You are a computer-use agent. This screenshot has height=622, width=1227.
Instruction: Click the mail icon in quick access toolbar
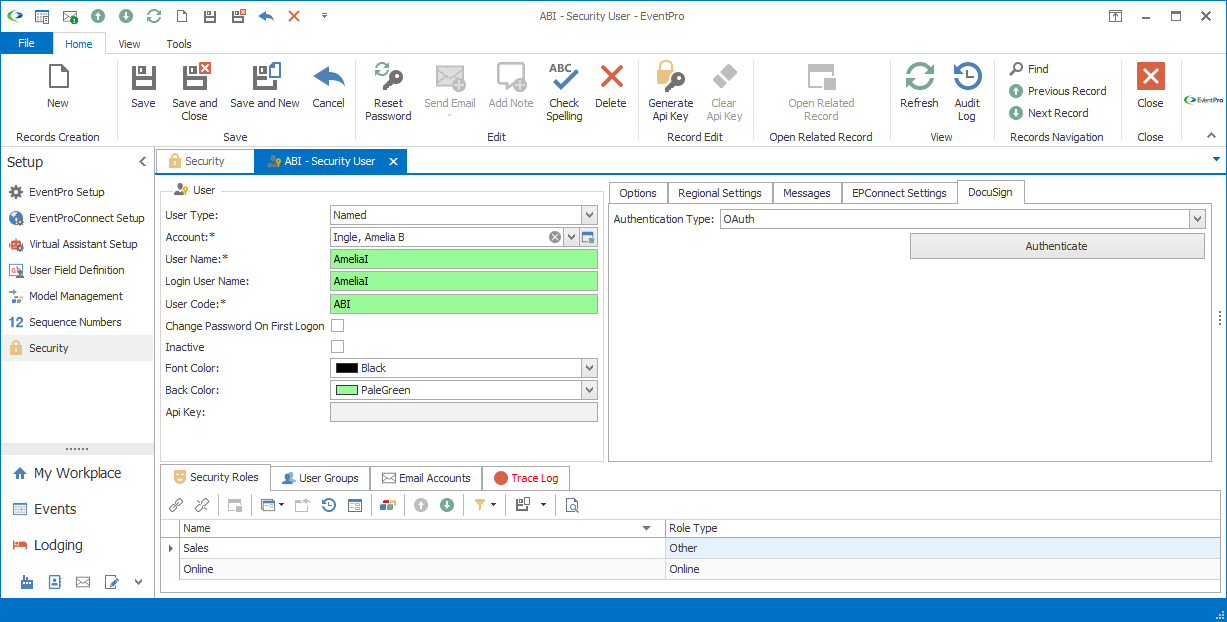[x=70, y=16]
